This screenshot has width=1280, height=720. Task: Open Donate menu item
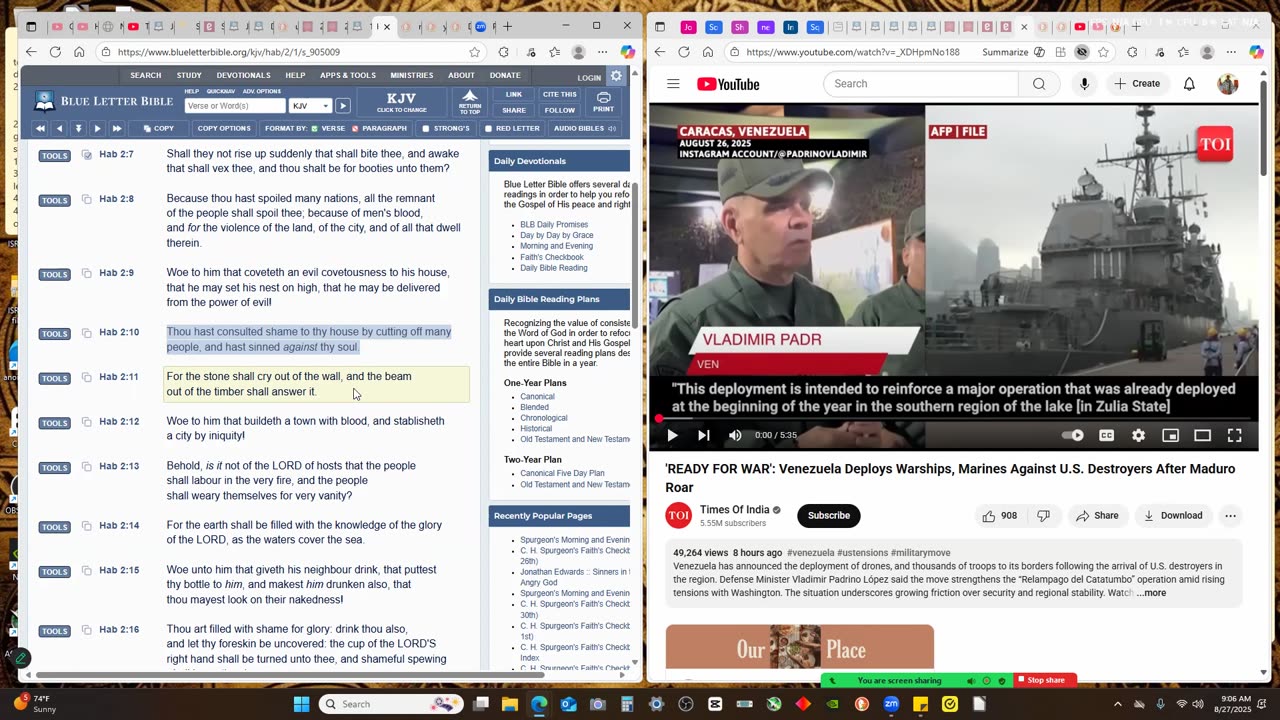pyautogui.click(x=505, y=75)
